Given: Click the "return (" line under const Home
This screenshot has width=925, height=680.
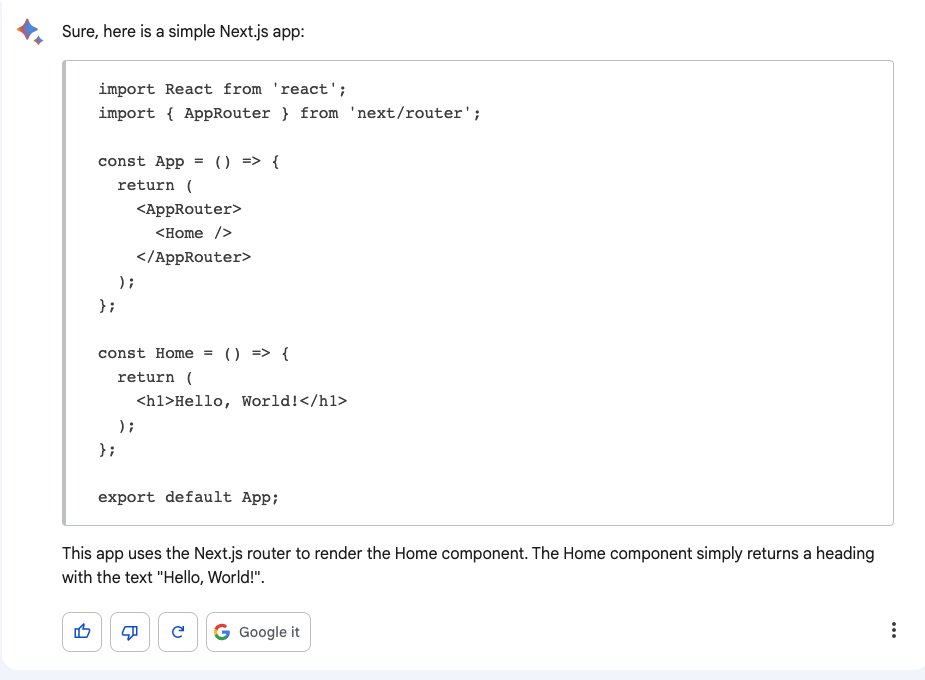Looking at the screenshot, I should coord(155,377).
